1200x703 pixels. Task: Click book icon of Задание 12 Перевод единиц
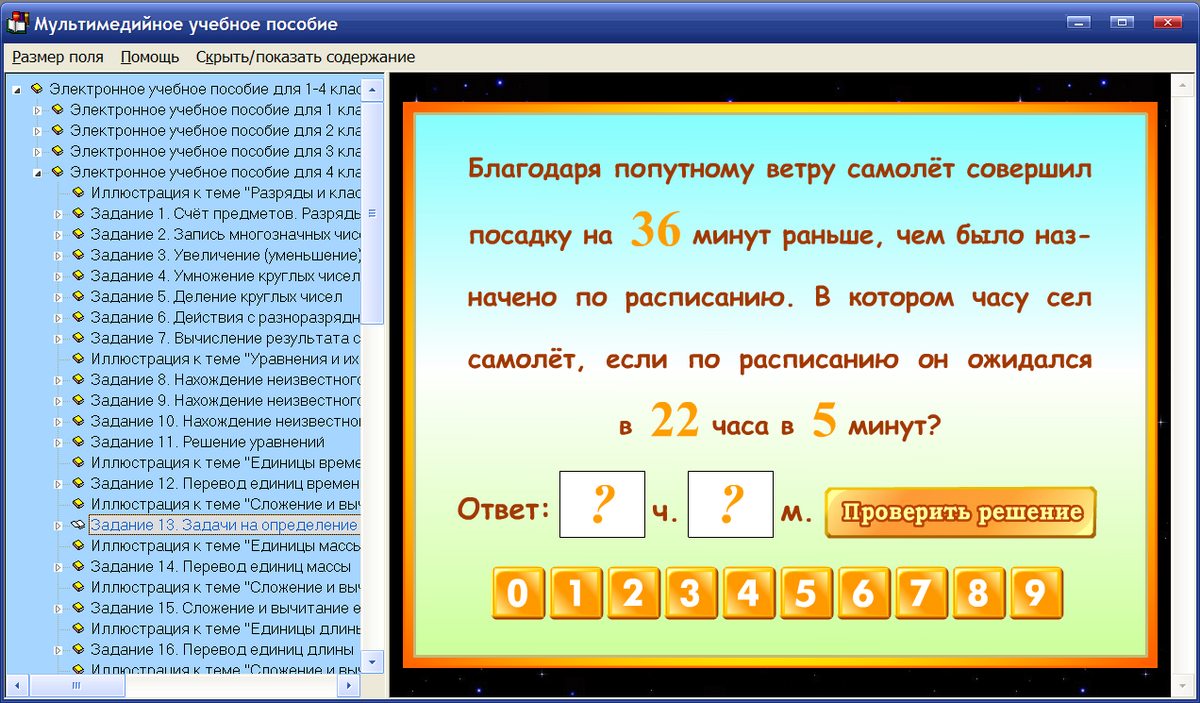click(78, 483)
